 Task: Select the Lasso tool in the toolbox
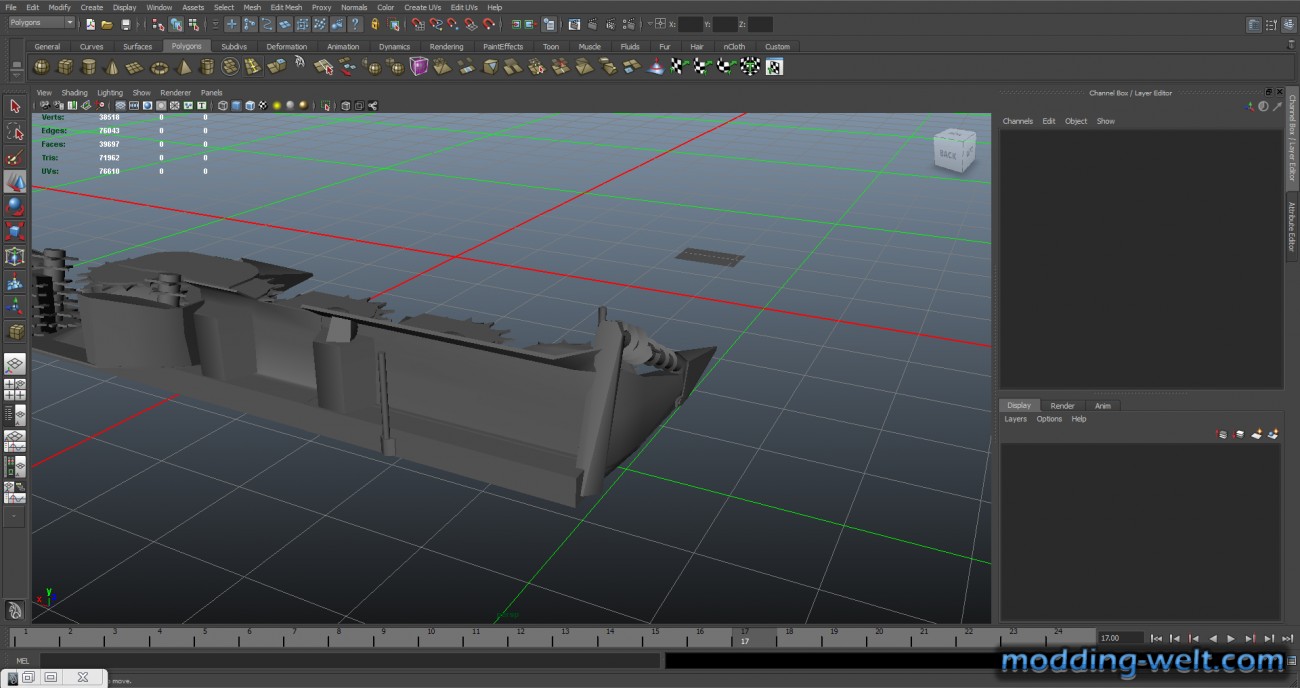pos(15,131)
